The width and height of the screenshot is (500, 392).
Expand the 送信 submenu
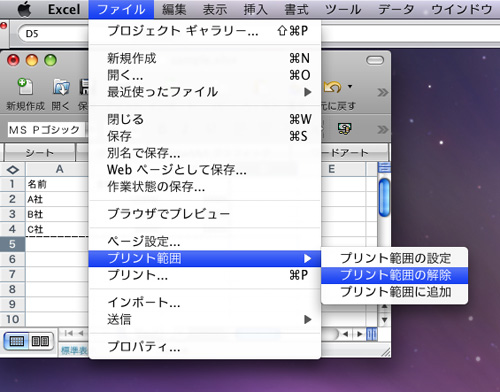pos(205,319)
